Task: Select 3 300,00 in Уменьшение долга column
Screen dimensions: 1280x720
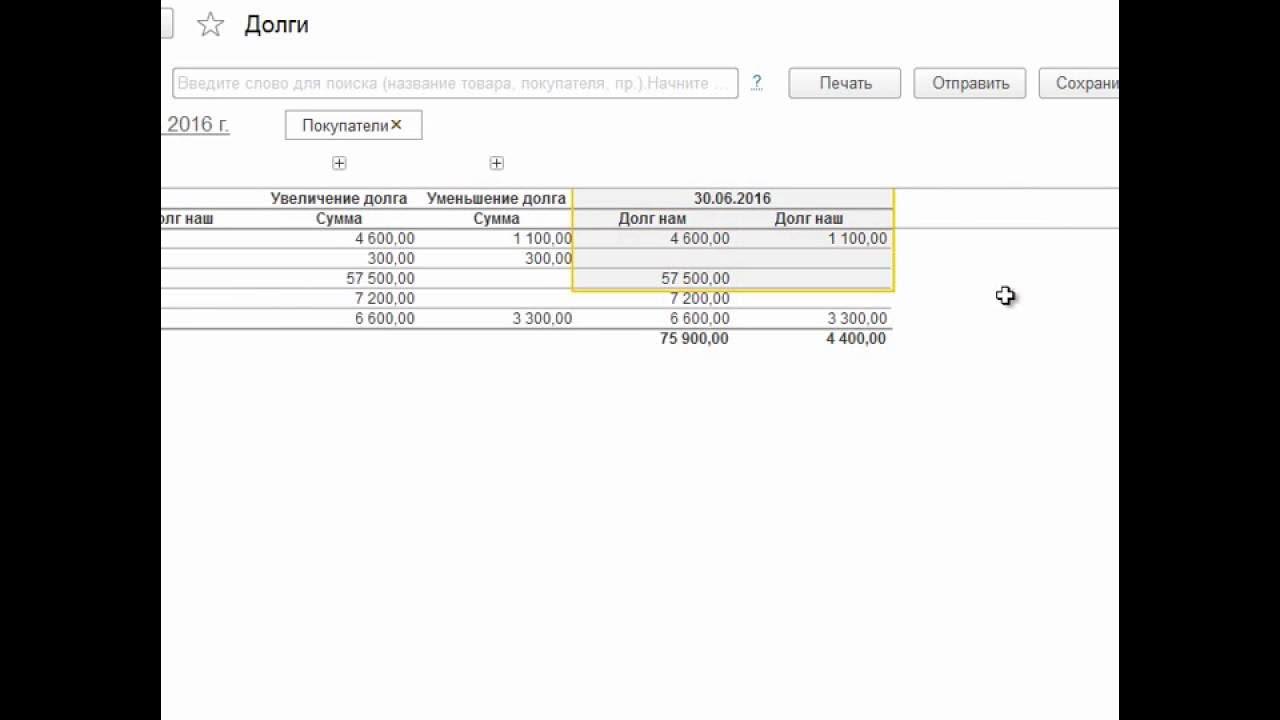Action: pos(542,318)
